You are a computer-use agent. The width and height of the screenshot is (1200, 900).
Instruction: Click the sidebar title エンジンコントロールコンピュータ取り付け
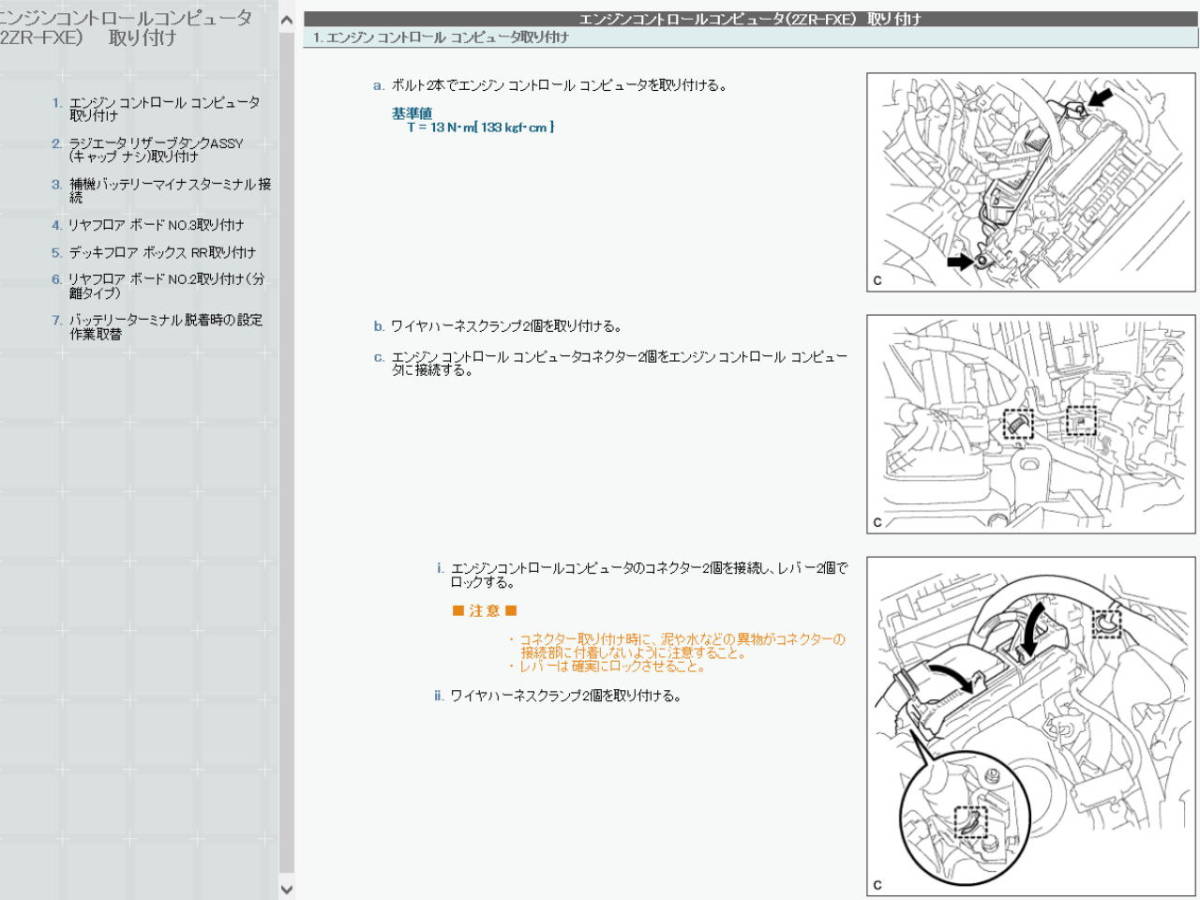point(125,25)
